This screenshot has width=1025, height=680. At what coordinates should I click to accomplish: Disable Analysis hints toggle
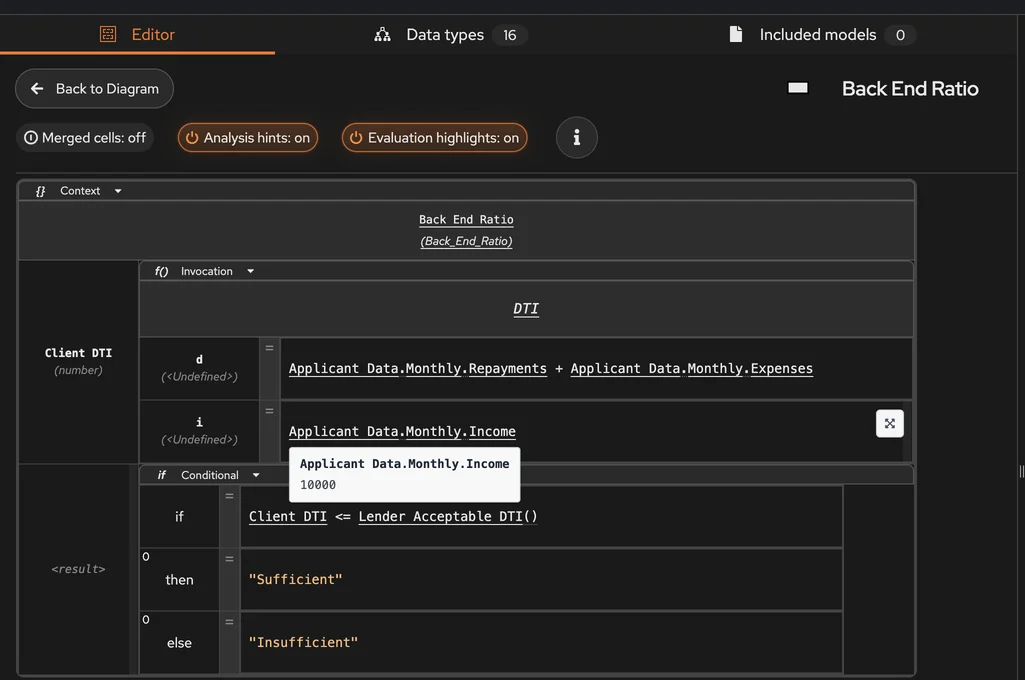248,138
